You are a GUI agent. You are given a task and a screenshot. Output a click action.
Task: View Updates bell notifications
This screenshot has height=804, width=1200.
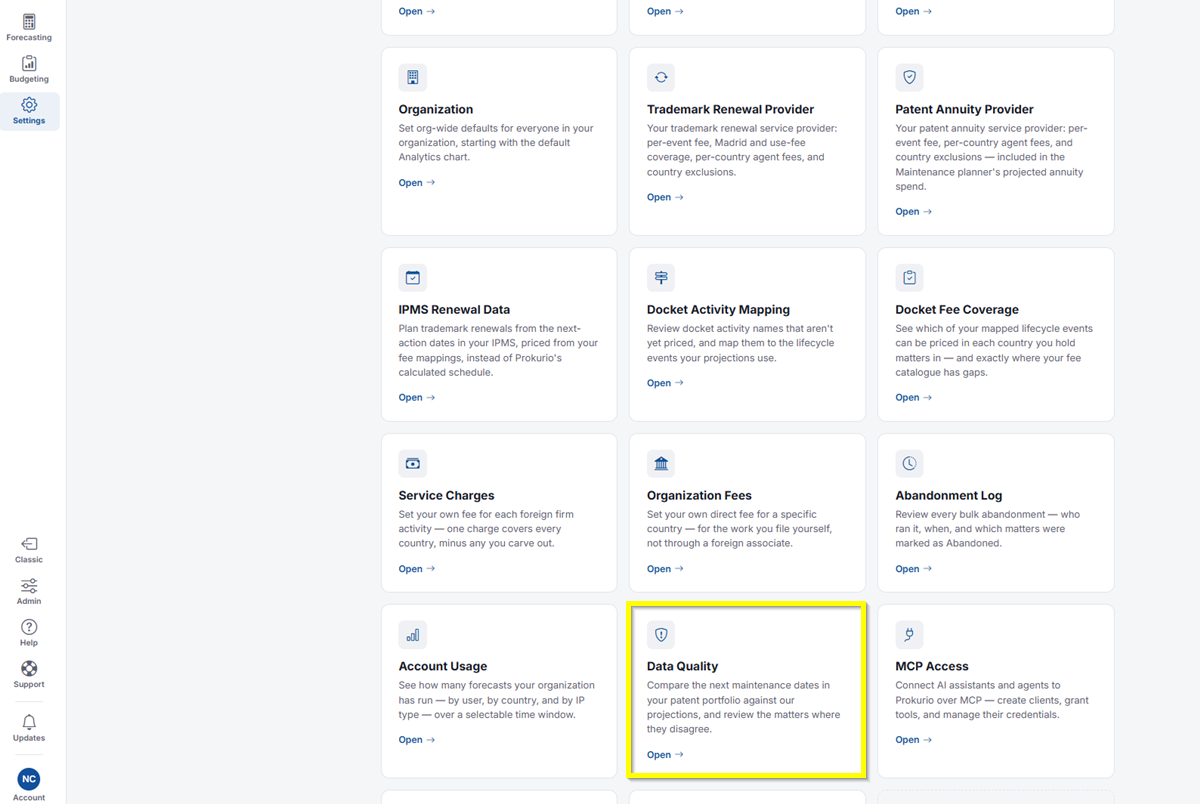(29, 728)
